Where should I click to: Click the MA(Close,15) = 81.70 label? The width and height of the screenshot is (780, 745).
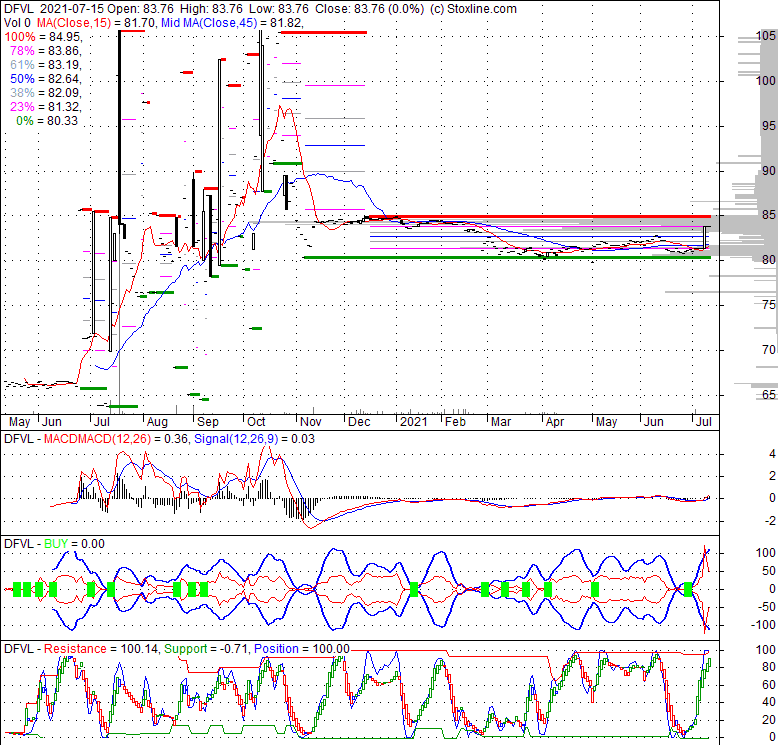coord(97,23)
